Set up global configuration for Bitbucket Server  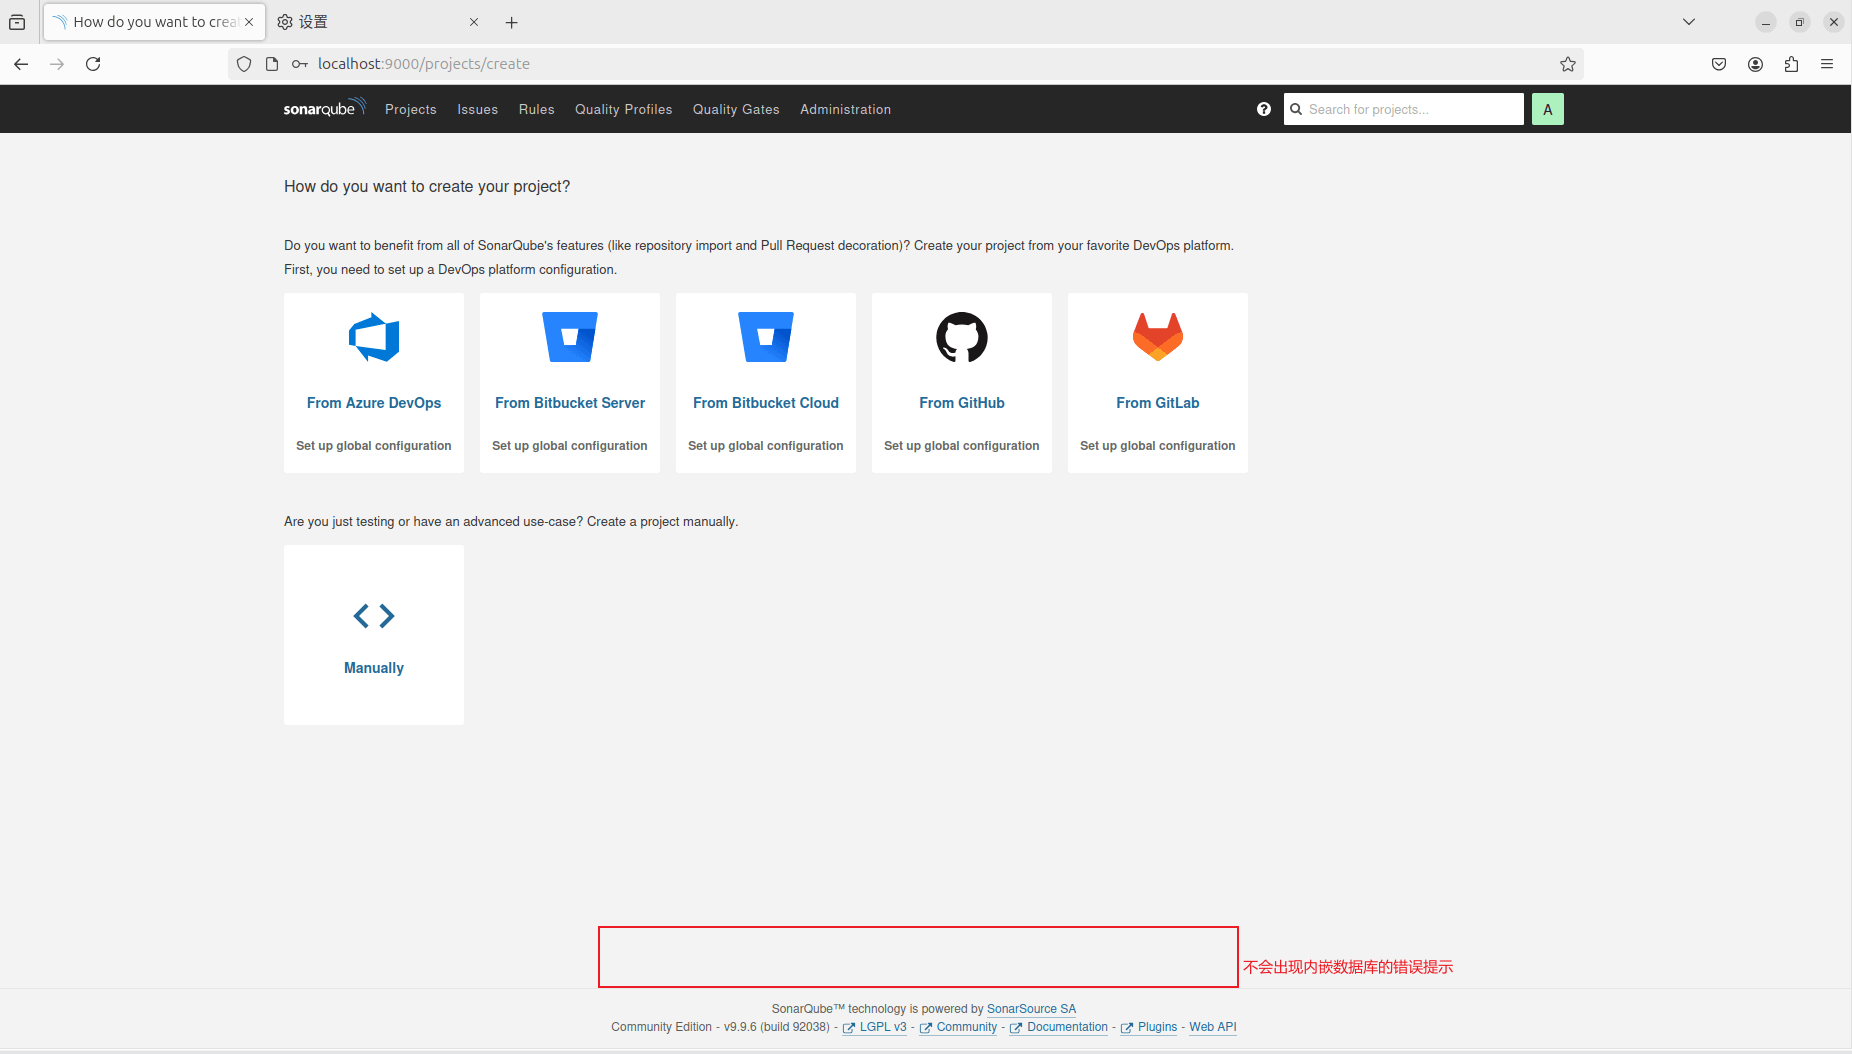pyautogui.click(x=570, y=446)
